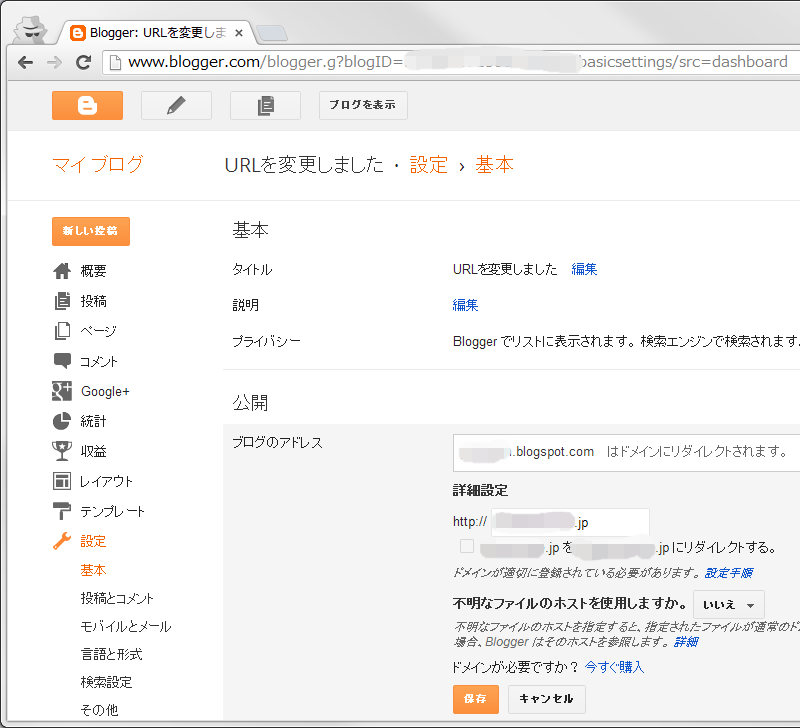This screenshot has width=800, height=728.
Task: Click the speech bubble icon beside コメント
Action: 62,361
